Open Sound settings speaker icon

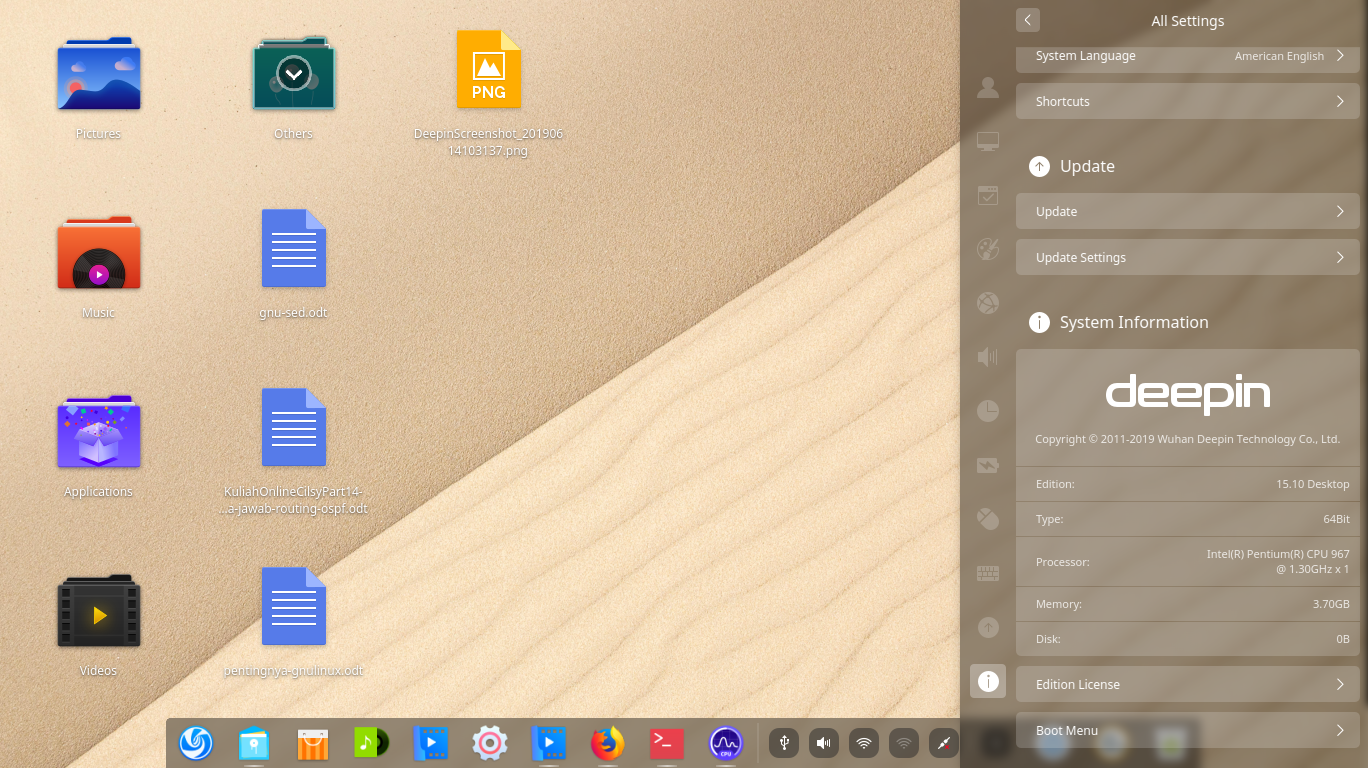coord(988,357)
